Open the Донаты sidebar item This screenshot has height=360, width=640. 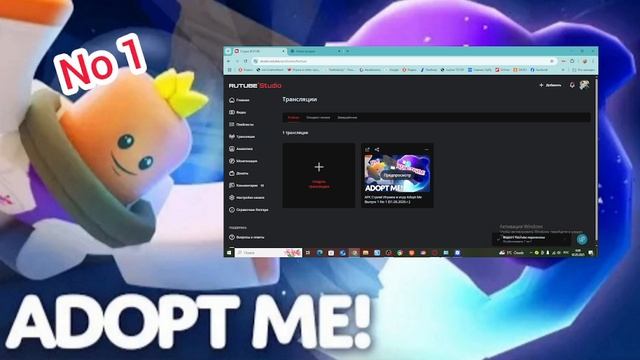click(x=239, y=173)
